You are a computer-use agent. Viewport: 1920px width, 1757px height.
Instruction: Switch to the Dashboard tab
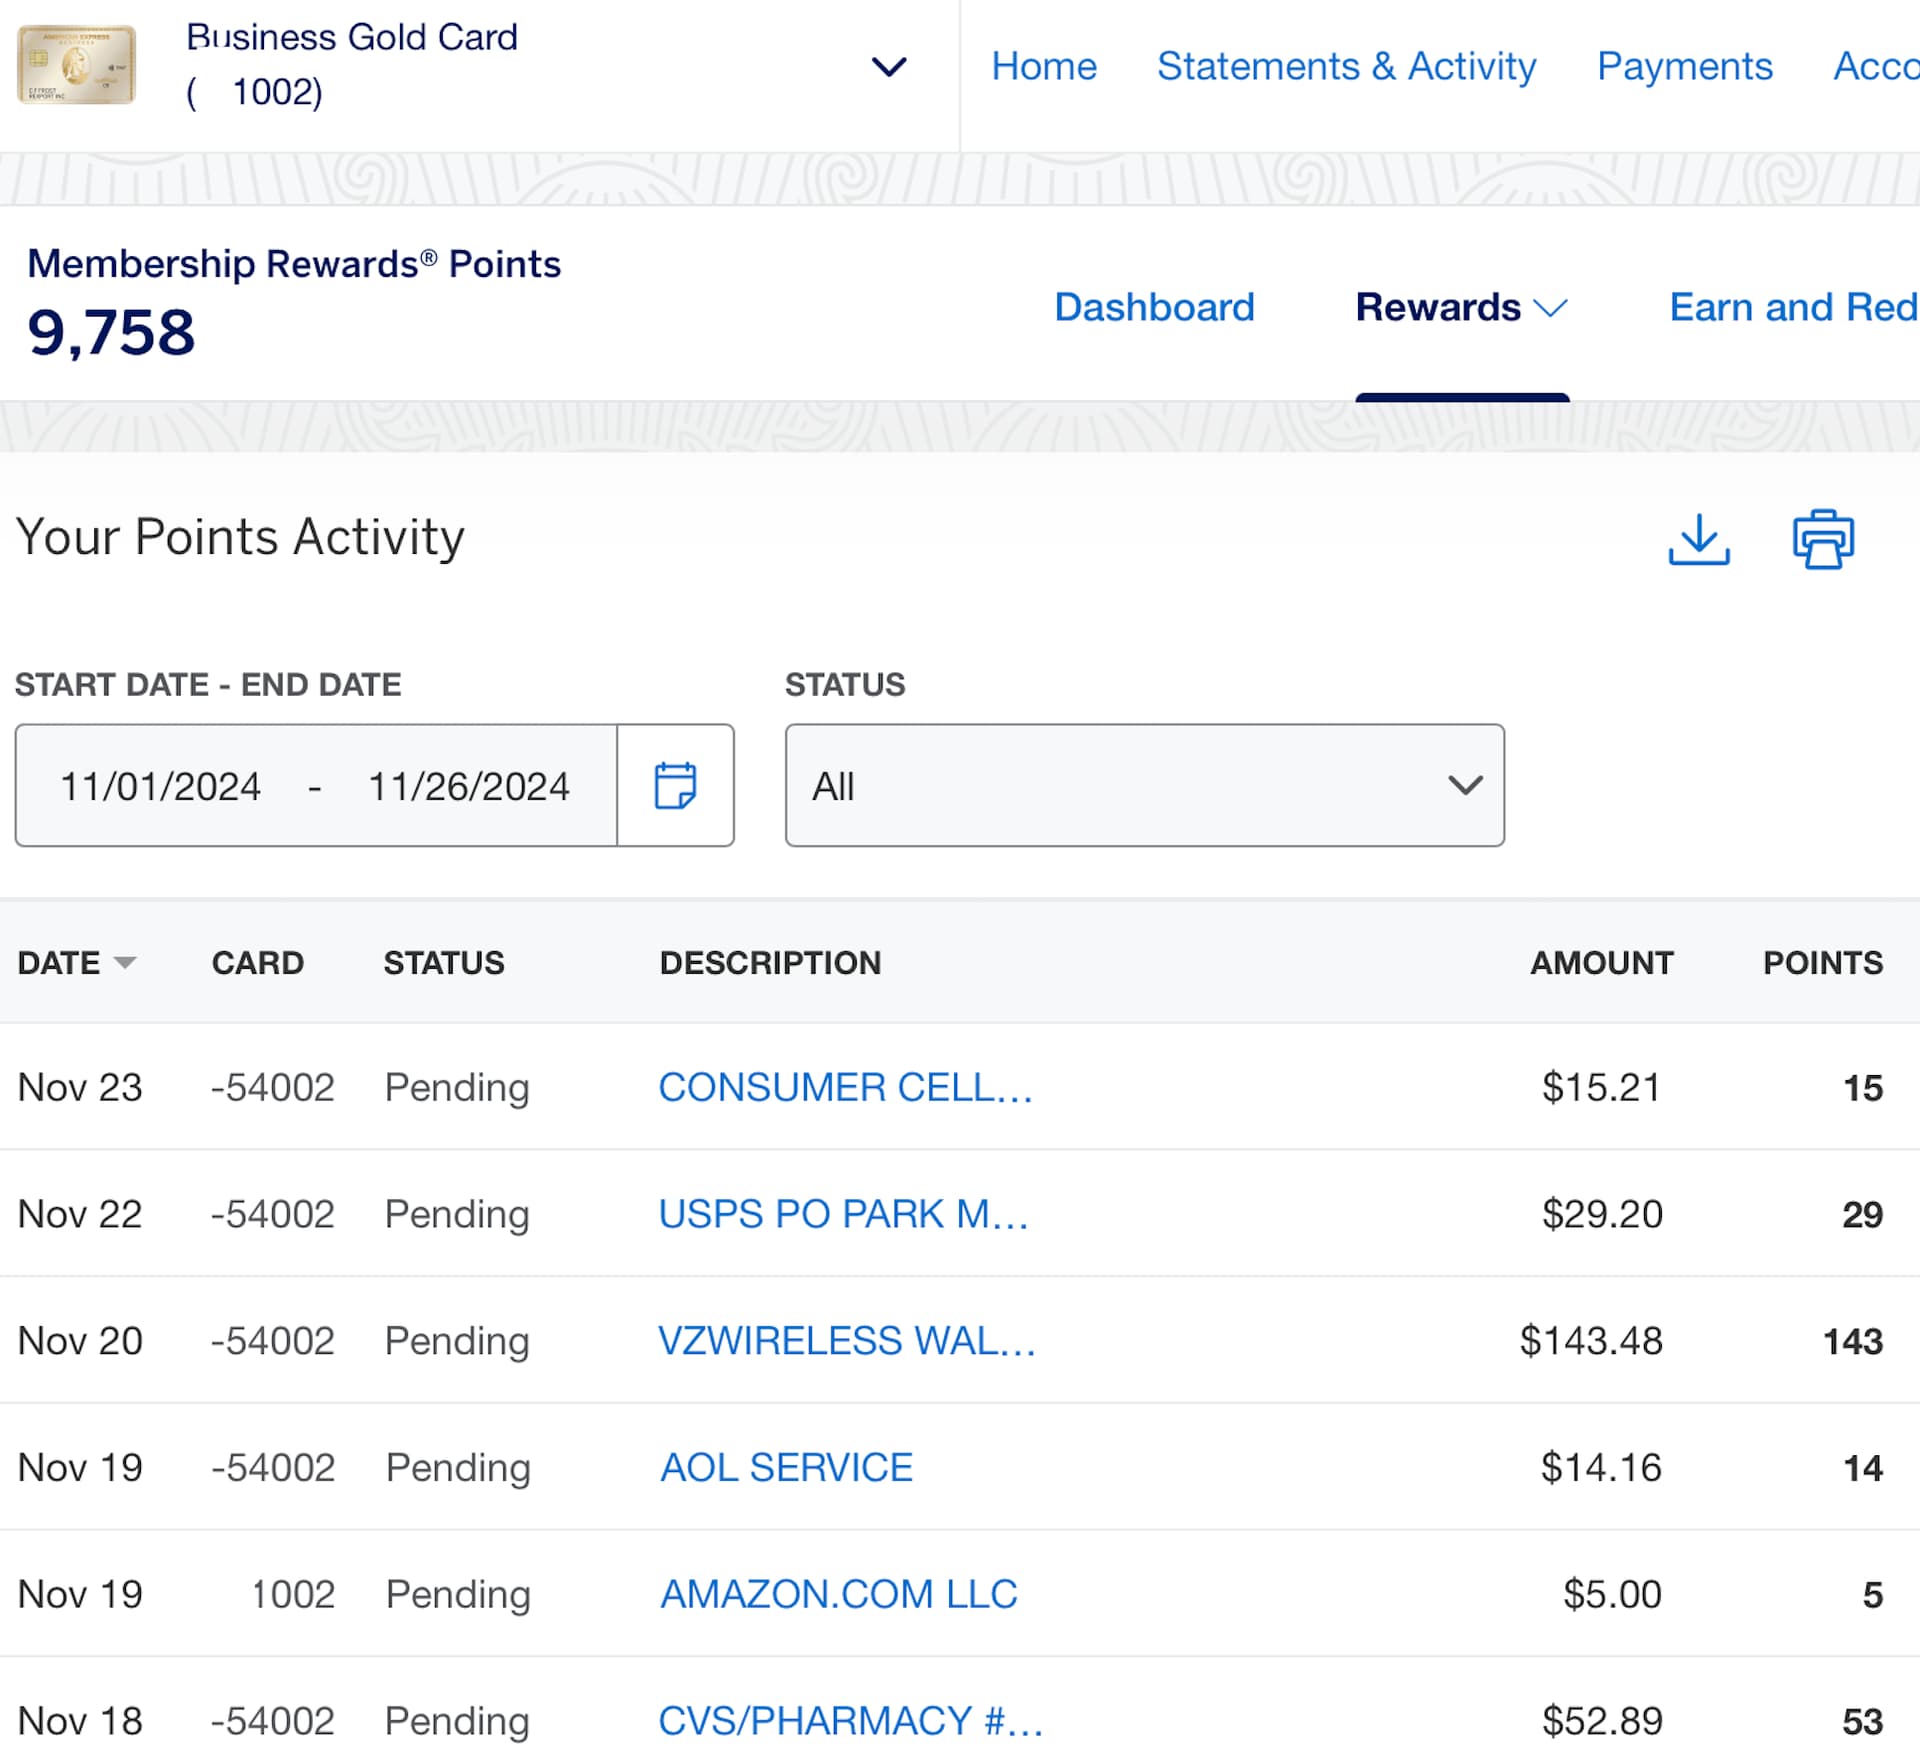click(x=1154, y=307)
